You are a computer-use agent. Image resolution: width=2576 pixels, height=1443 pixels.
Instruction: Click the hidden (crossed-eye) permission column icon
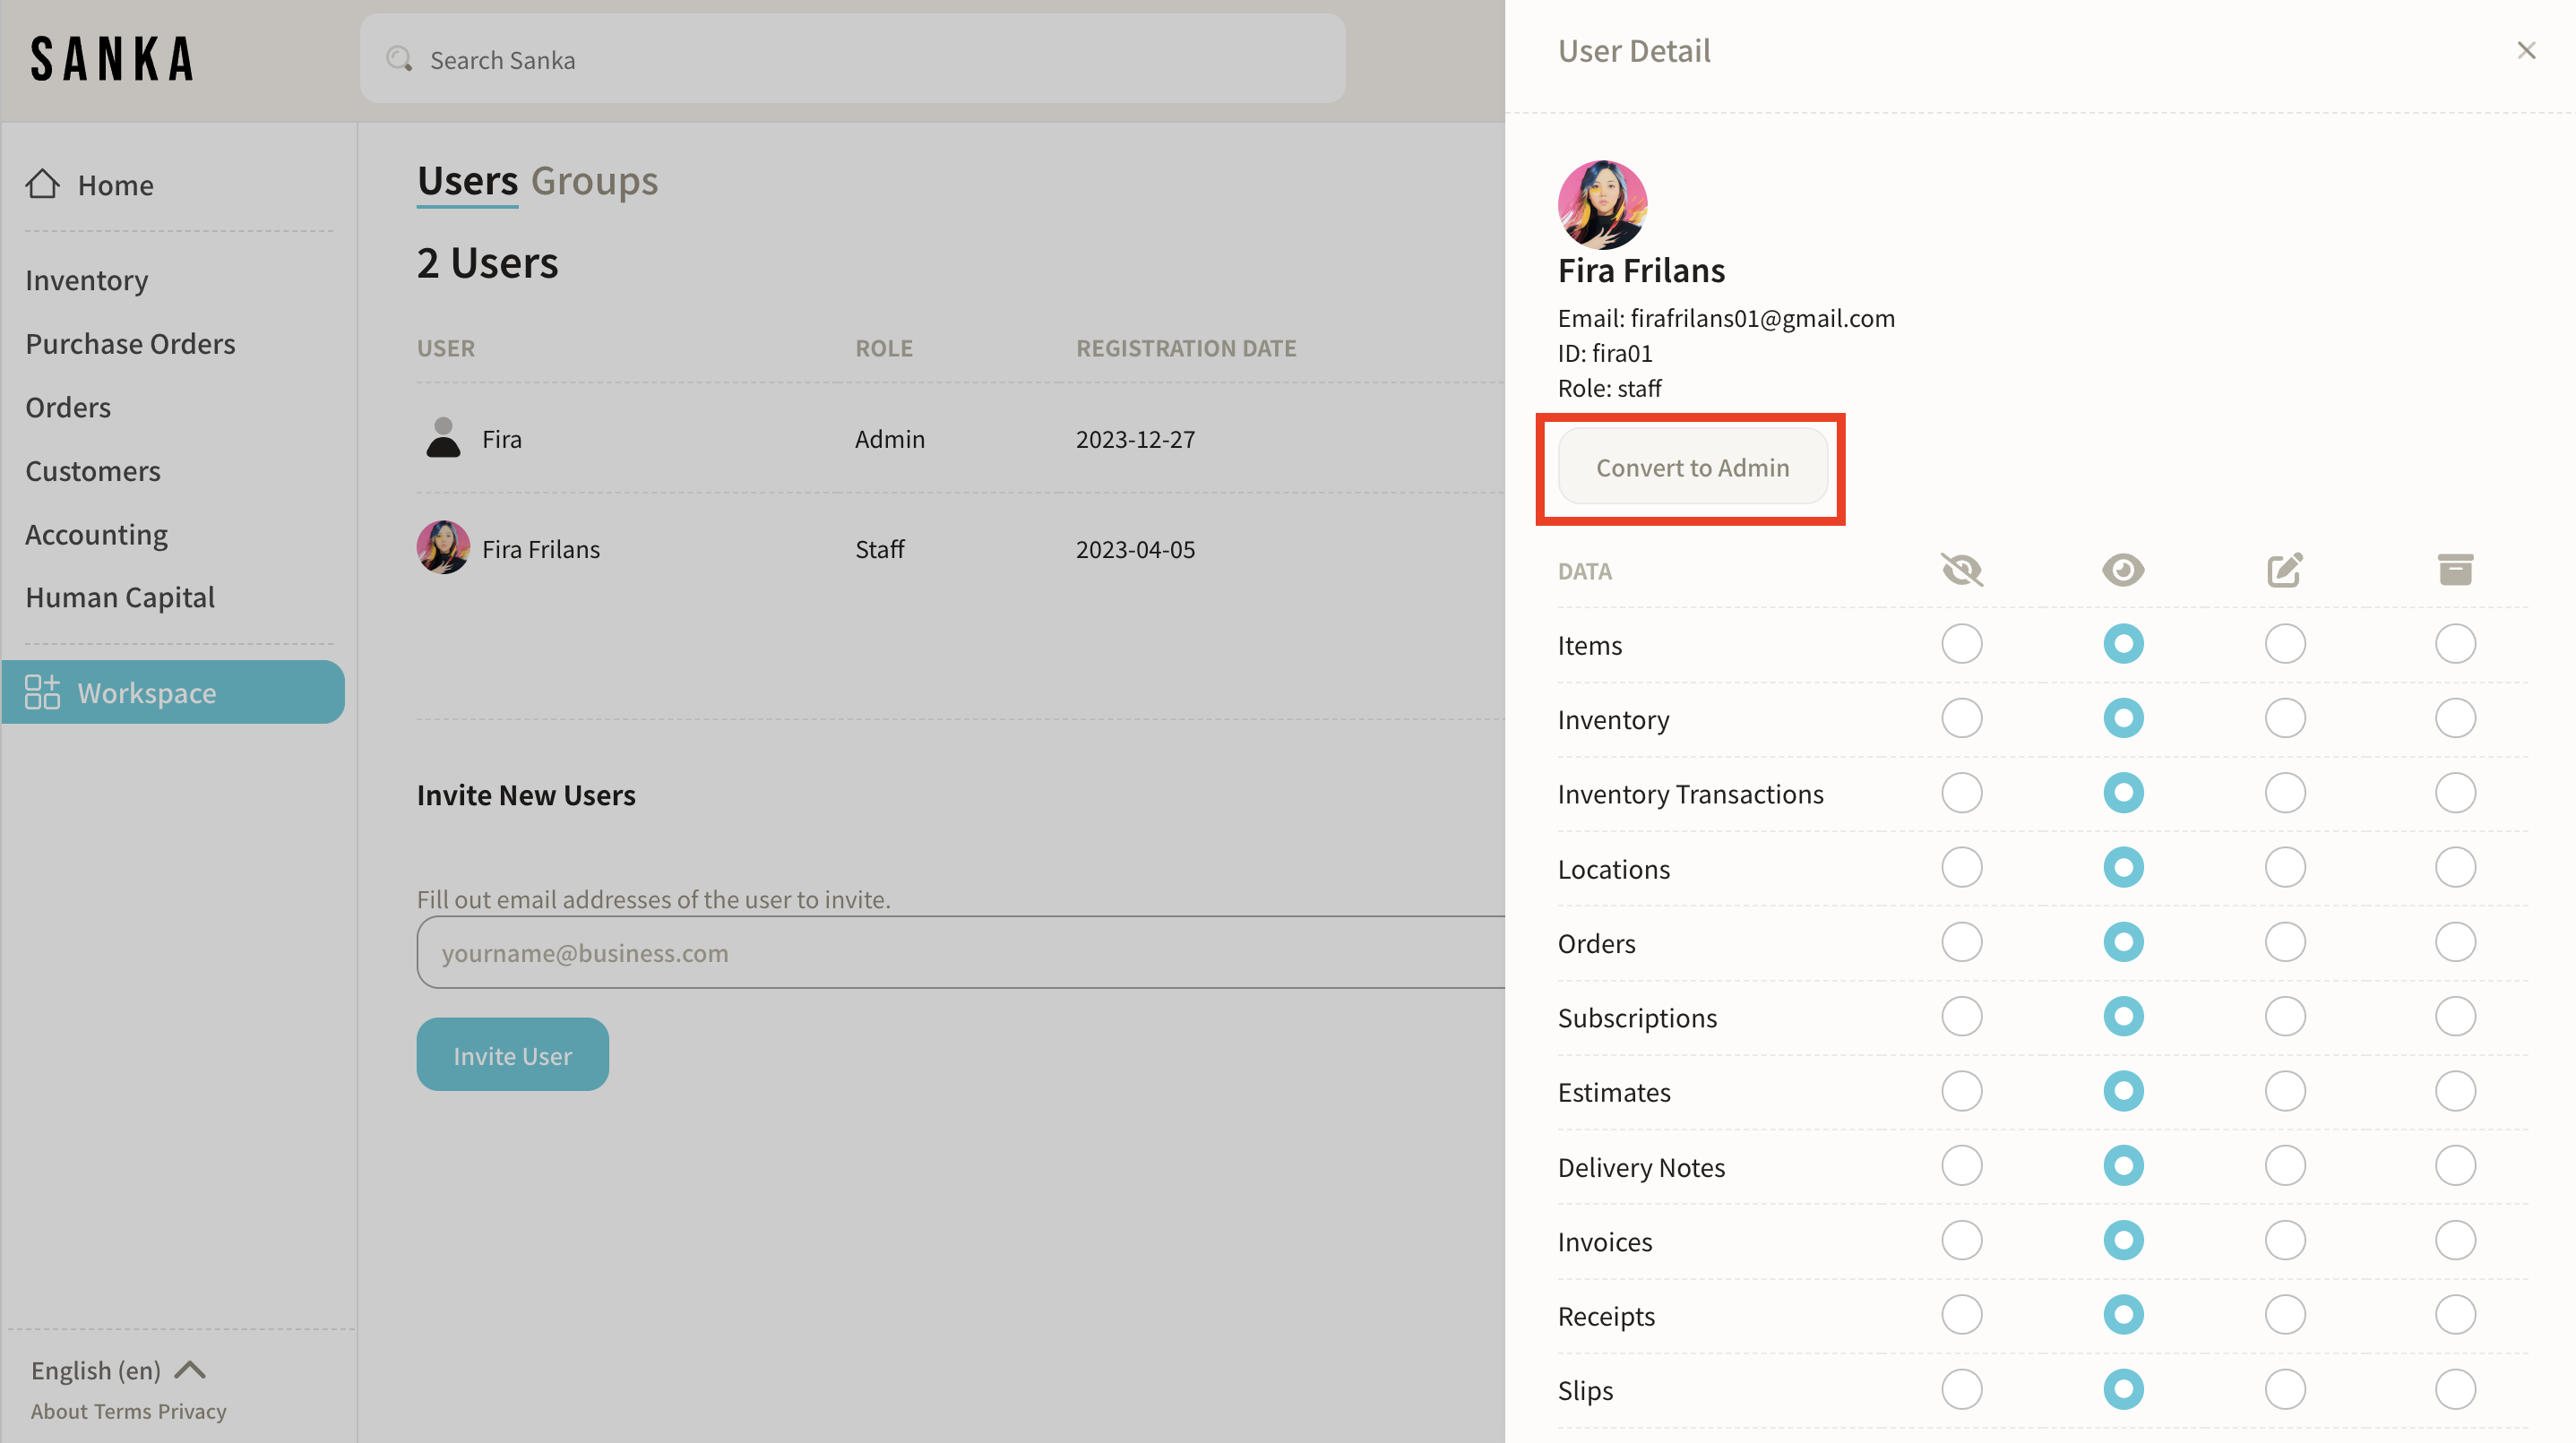click(x=1961, y=570)
